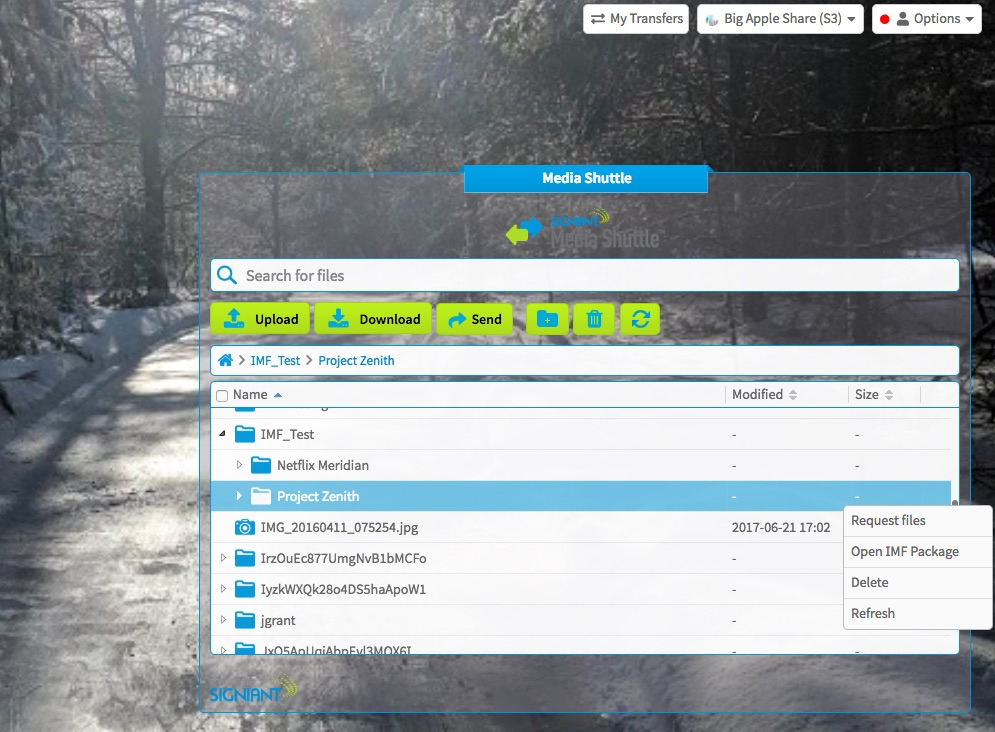Click the trash delete icon in toolbar
Viewport: 995px width, 732px height.
tap(594, 319)
